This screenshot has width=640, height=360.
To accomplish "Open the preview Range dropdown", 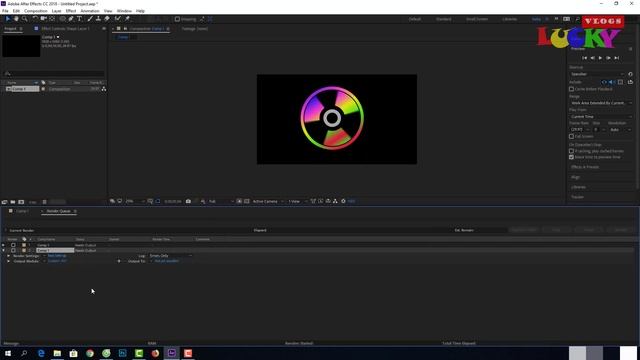I will pos(600,103).
